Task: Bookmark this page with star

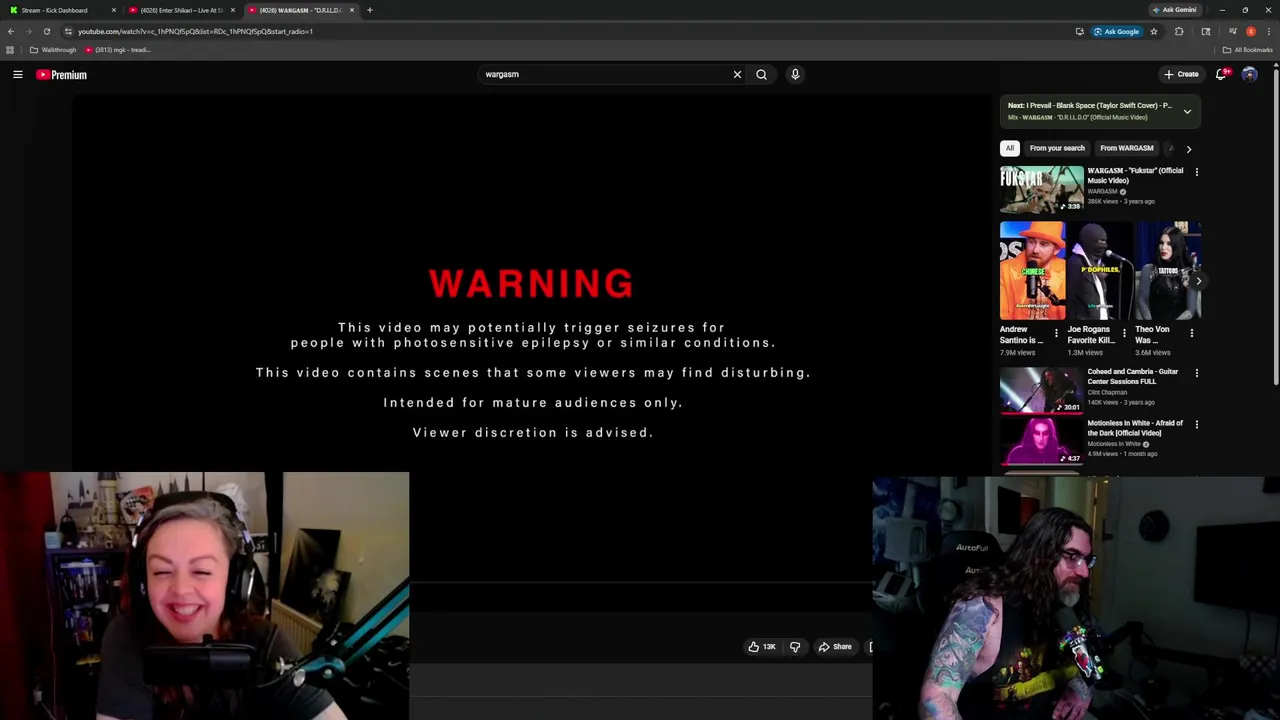Action: [x=1153, y=31]
